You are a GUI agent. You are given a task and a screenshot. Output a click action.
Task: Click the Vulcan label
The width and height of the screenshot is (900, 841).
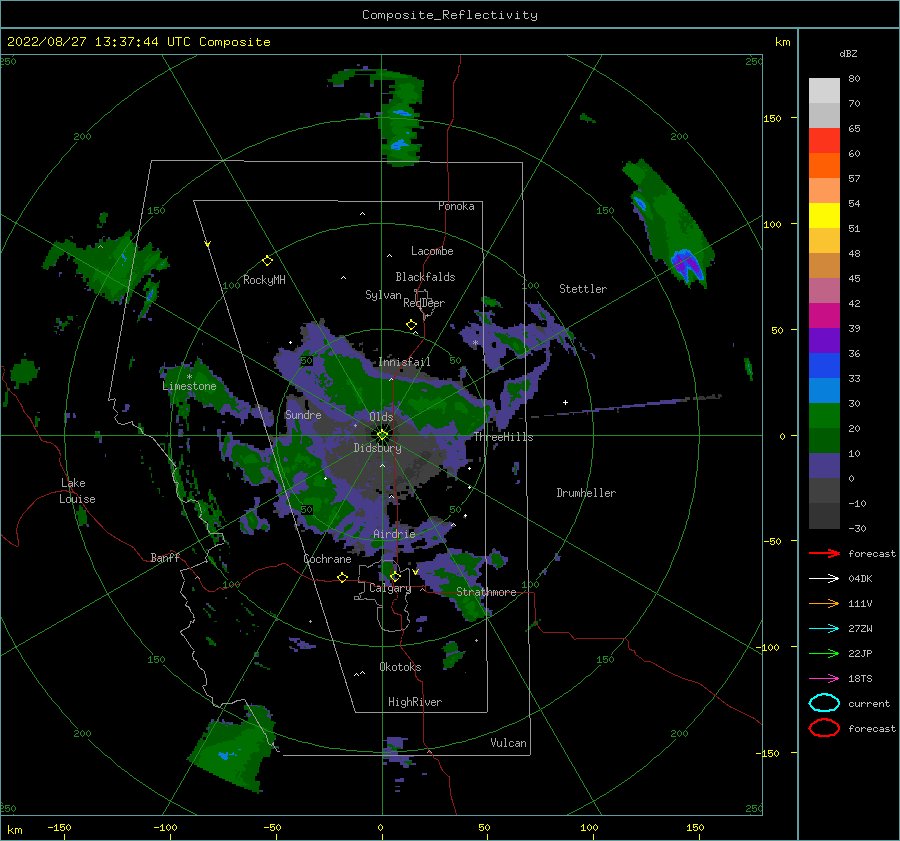(x=508, y=743)
